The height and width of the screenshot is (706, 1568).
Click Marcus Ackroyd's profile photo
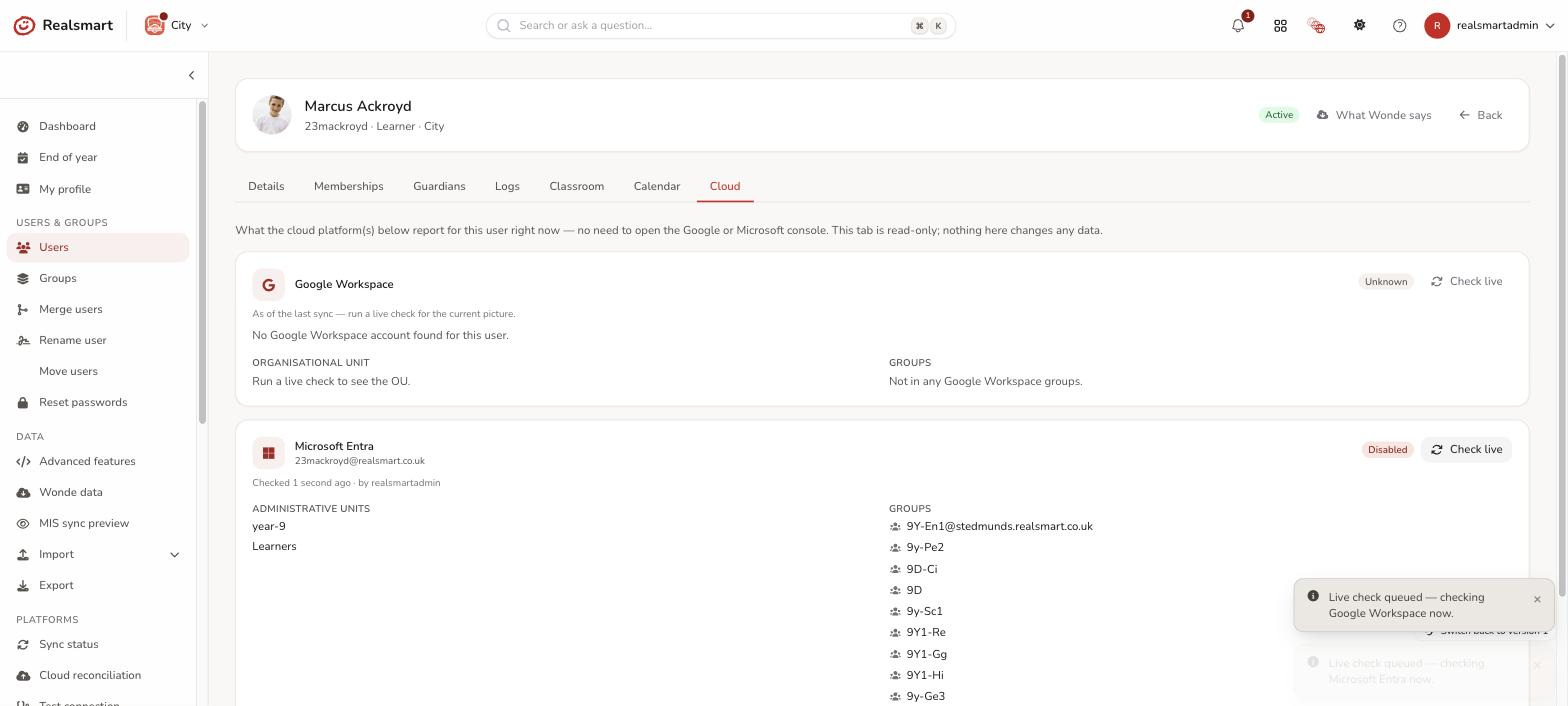272,115
